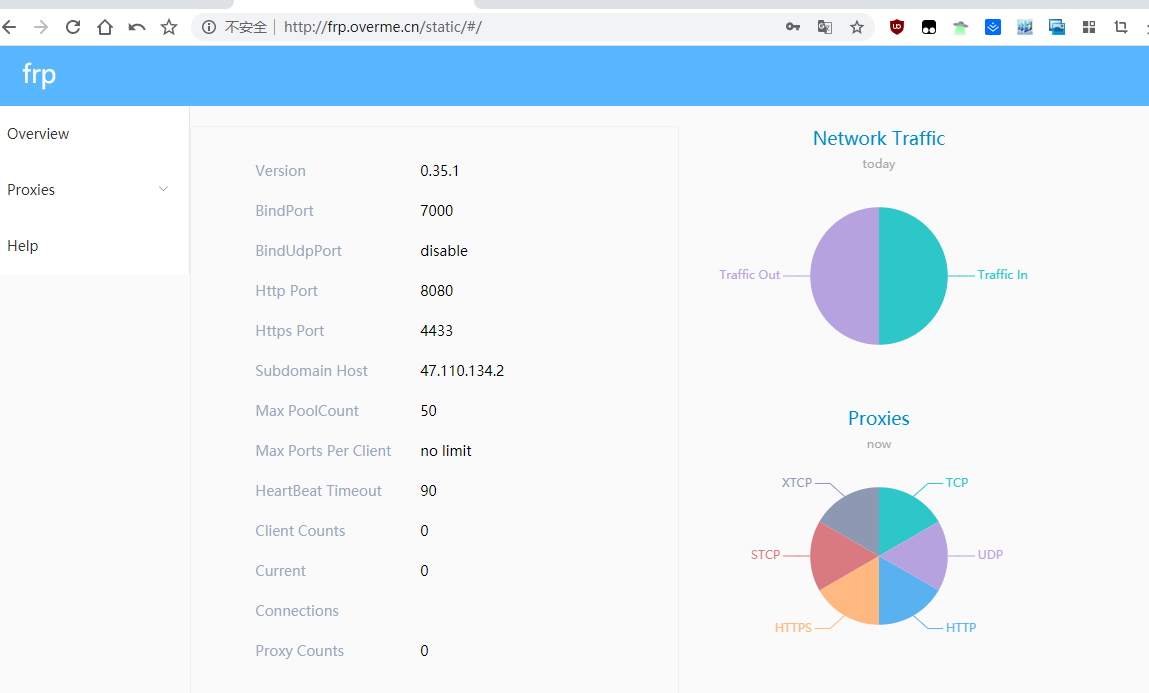This screenshot has width=1149, height=693.
Task: Click the TCP chart label
Action: tap(957, 483)
